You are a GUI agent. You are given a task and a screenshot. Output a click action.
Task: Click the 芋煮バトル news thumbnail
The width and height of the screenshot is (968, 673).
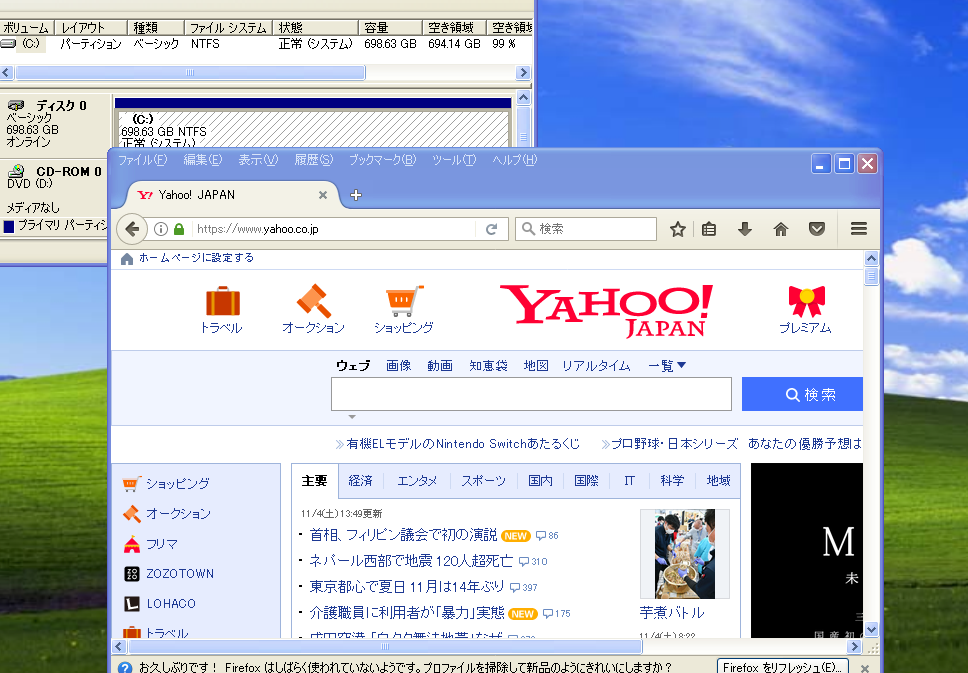coord(685,554)
